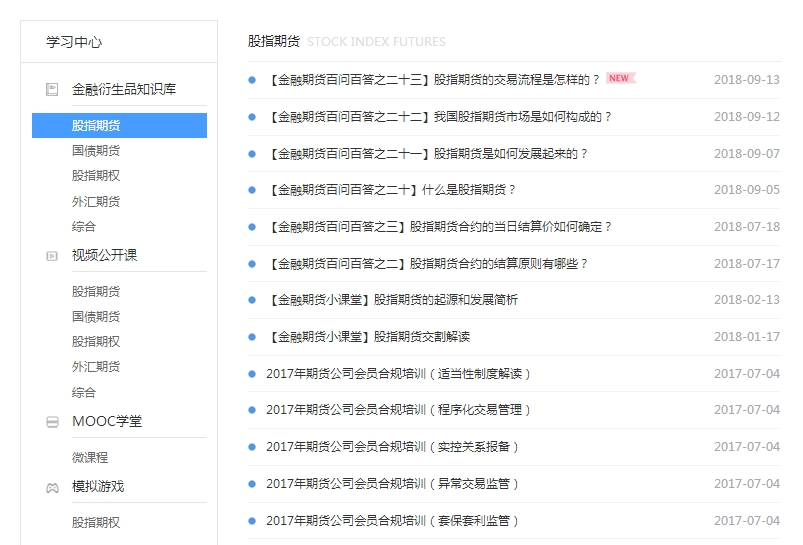The width and height of the screenshot is (803, 545).
Task: Click the red NEW badge on first article
Action: coord(620,78)
